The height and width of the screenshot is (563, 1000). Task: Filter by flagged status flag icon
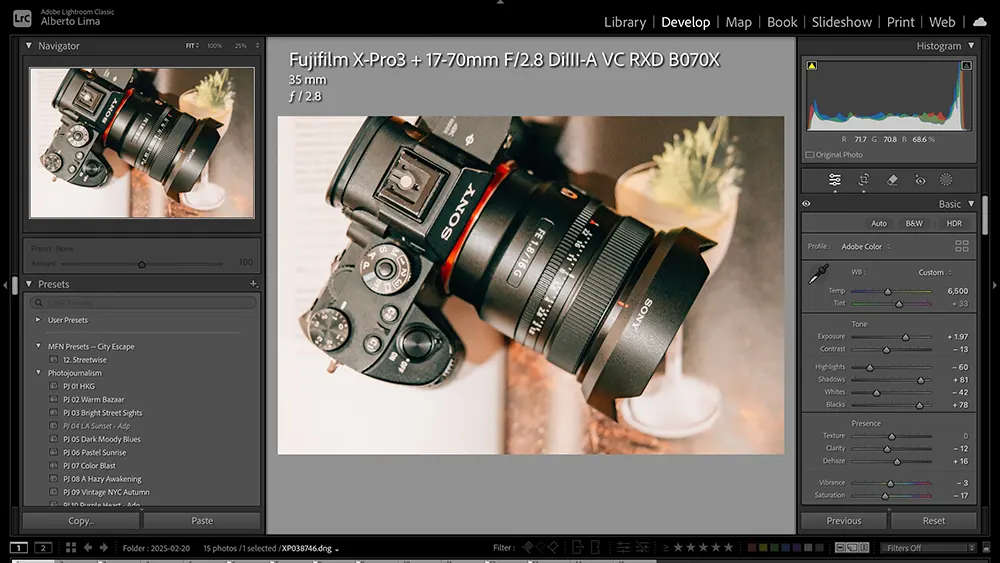pos(527,547)
